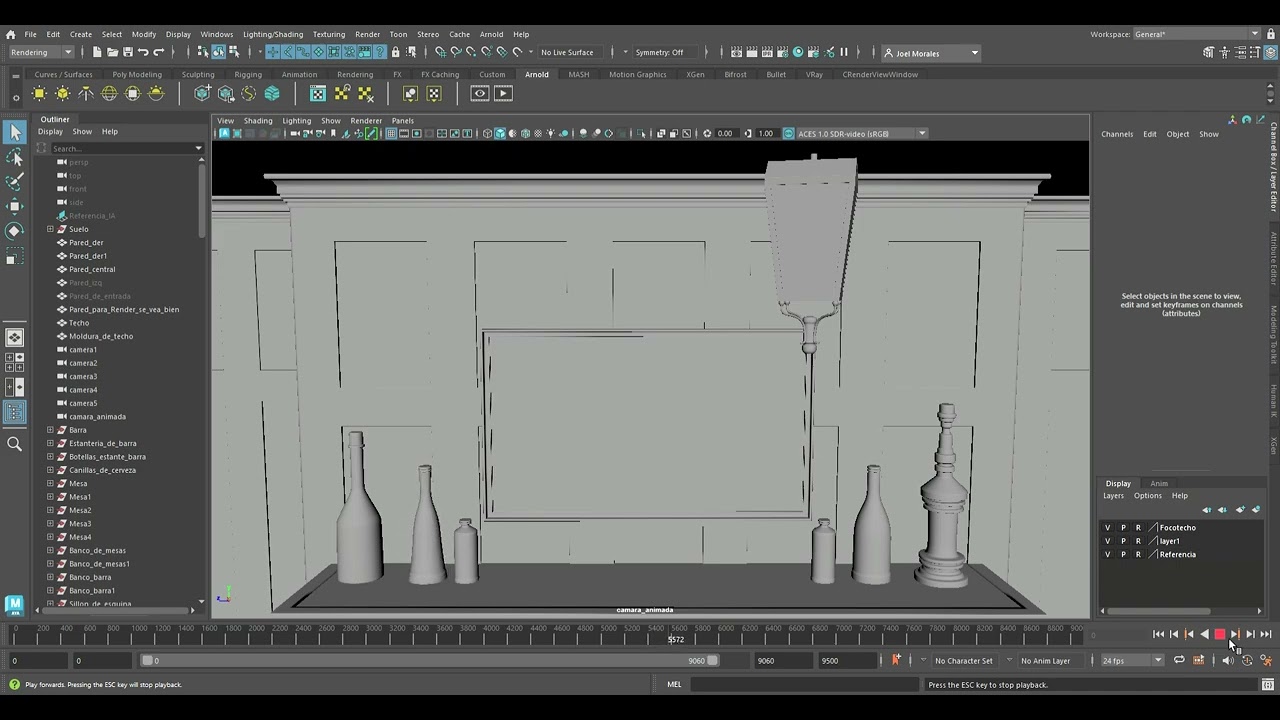Step forward one frame
This screenshot has width=1280, height=720.
point(1250,634)
